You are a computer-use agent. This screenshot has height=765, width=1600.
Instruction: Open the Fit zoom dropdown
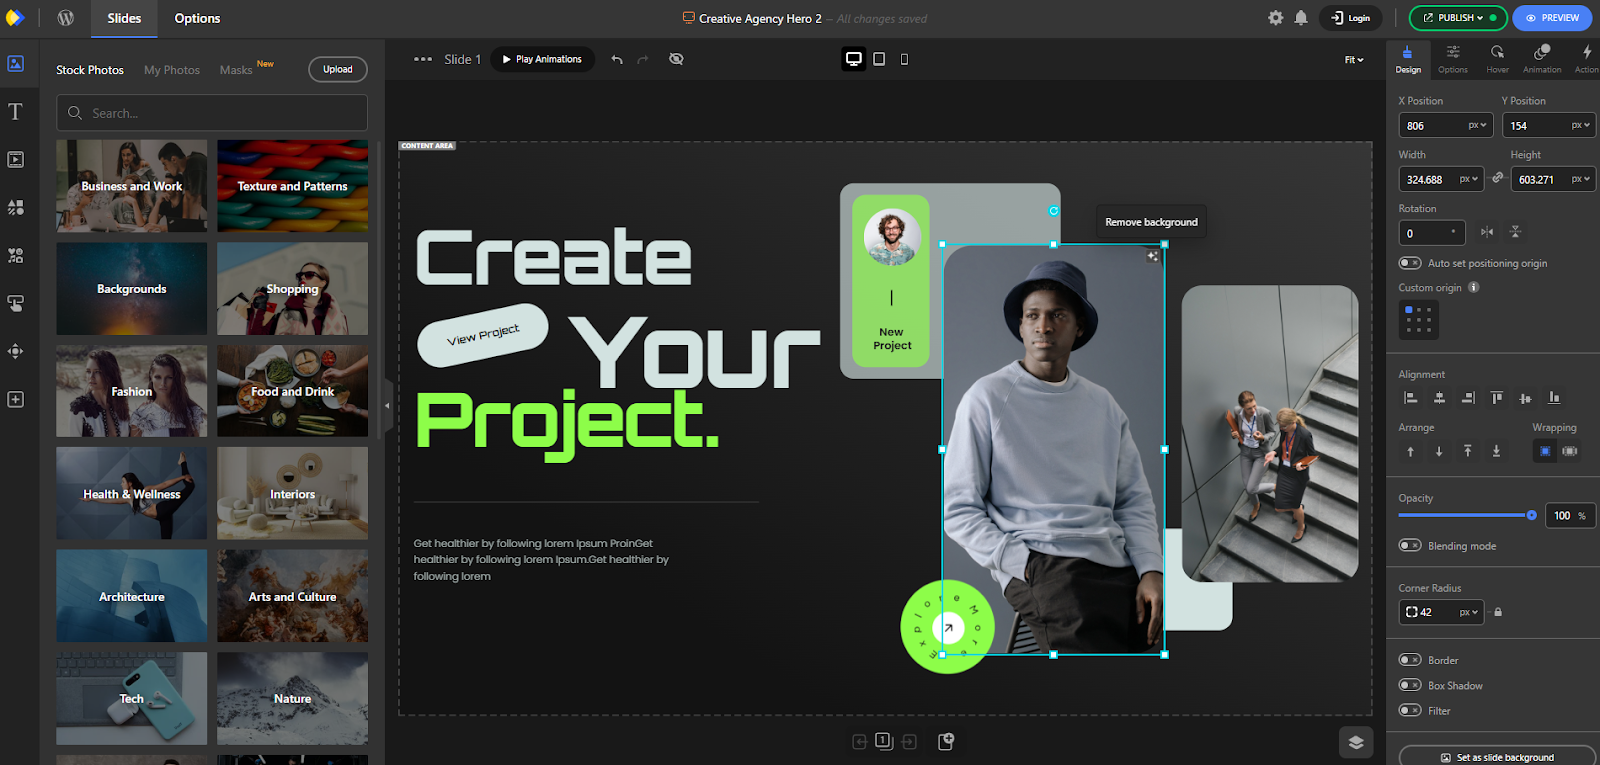[x=1354, y=60]
